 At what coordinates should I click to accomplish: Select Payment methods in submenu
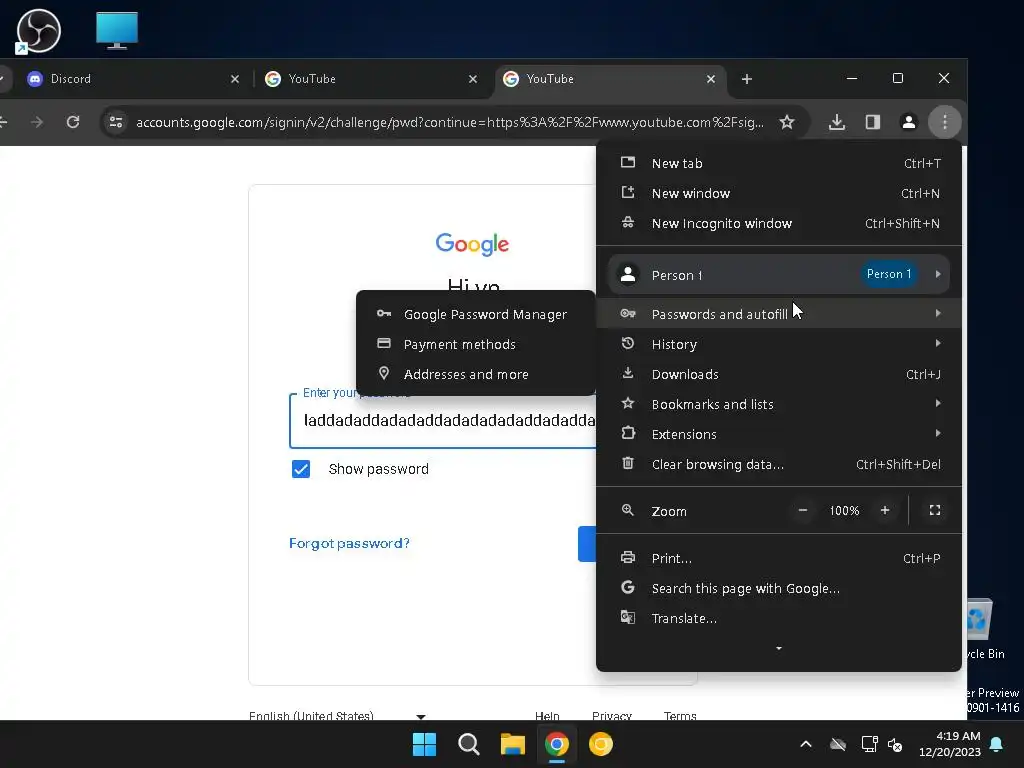coord(475,344)
